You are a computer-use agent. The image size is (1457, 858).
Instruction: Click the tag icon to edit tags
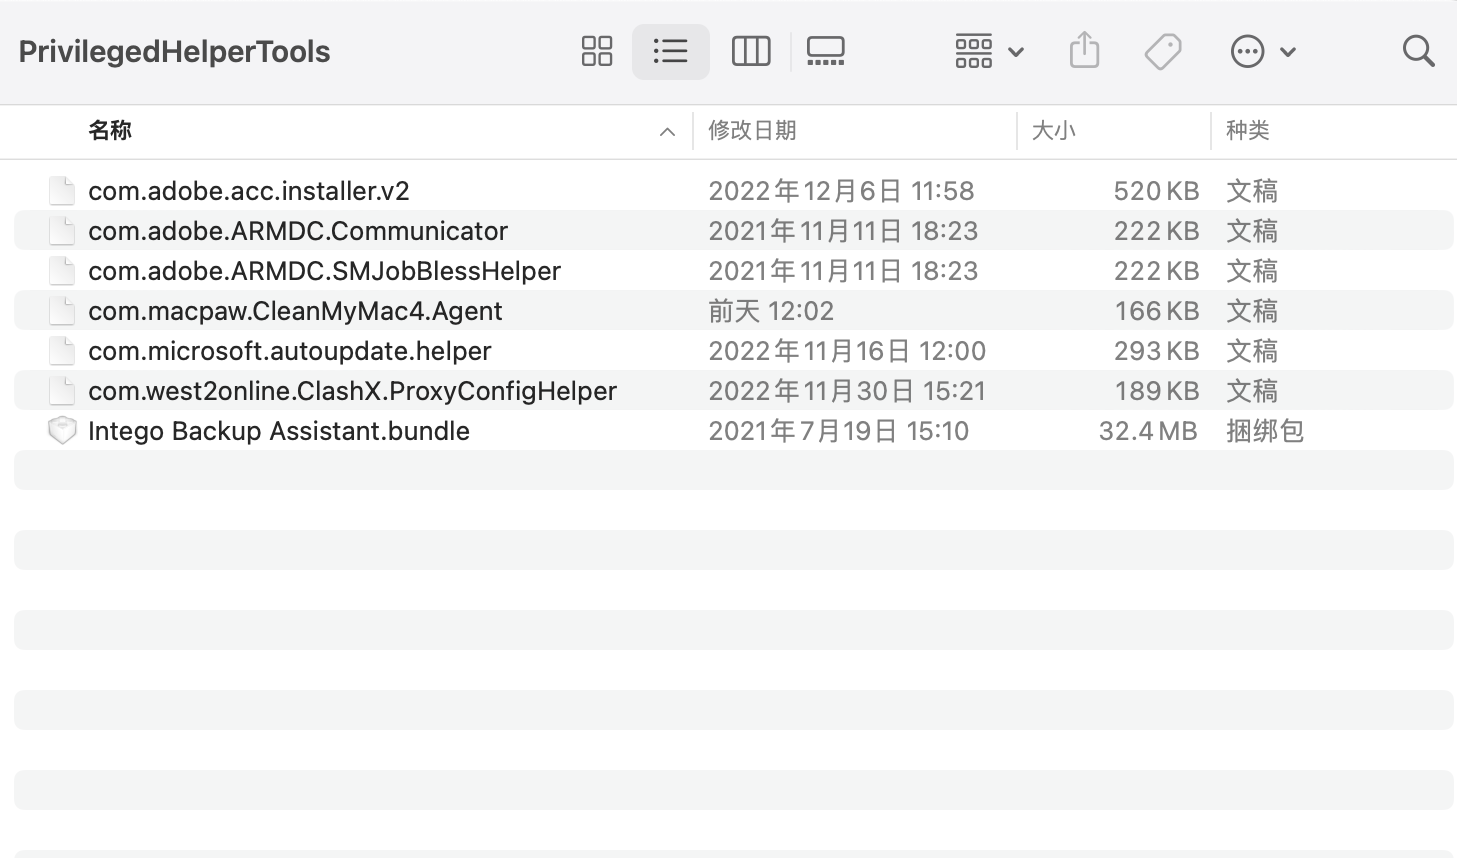point(1163,51)
